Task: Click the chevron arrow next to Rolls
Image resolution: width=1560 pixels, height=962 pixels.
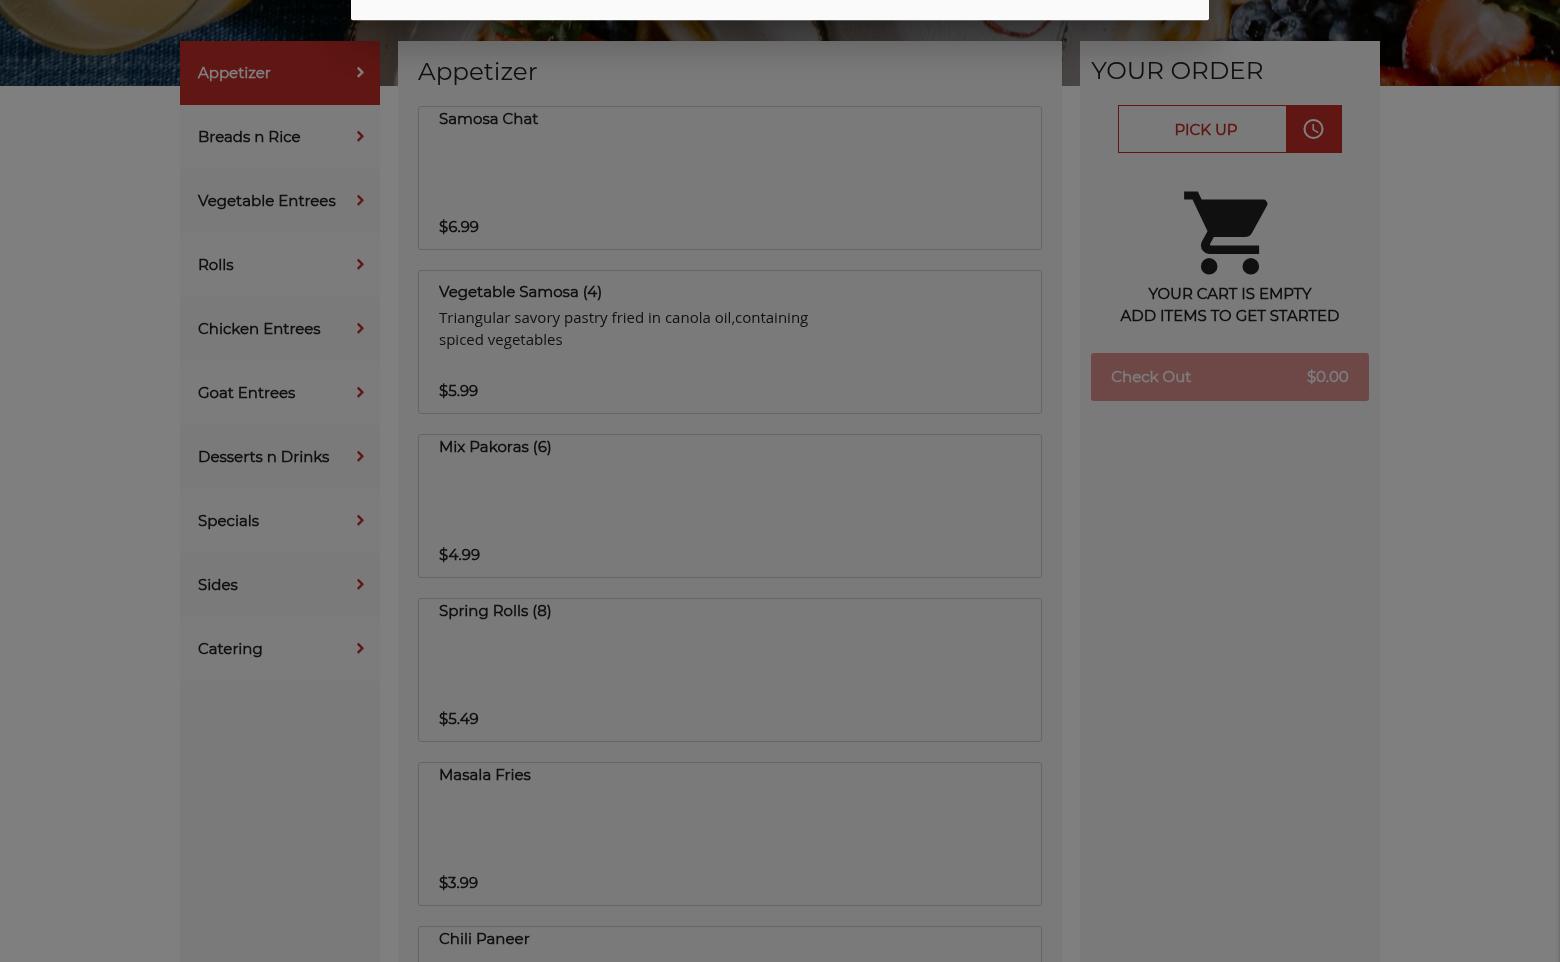Action: pos(360,264)
